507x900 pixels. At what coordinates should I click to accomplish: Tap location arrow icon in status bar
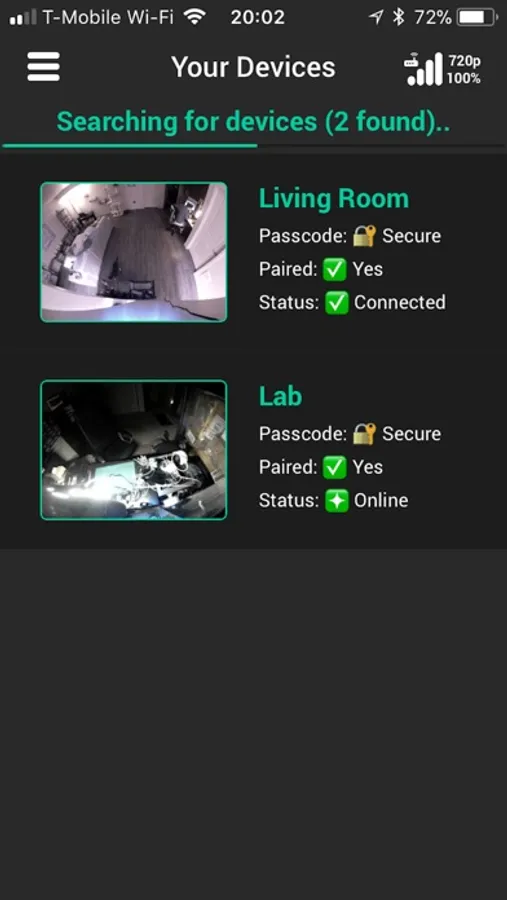pos(376,17)
